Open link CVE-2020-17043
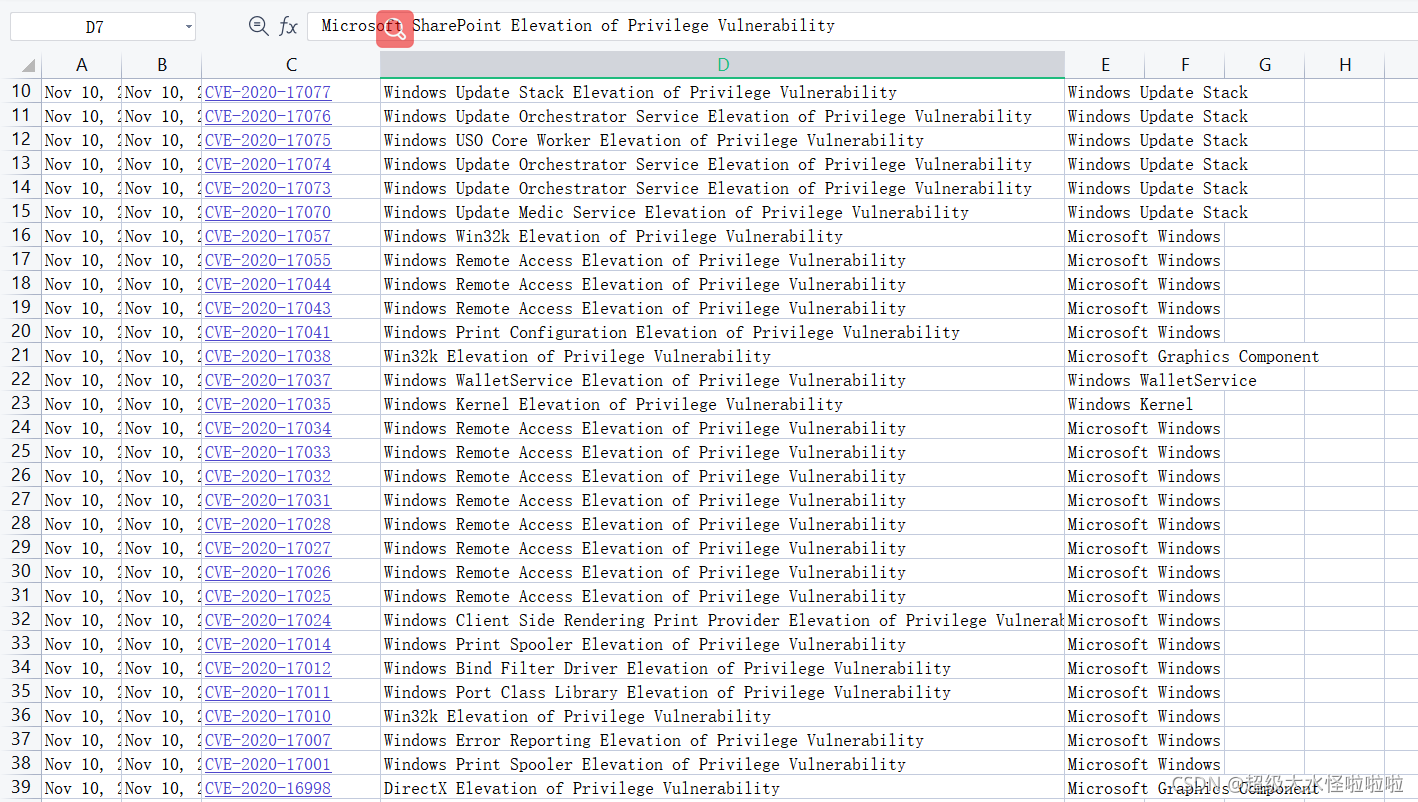The width and height of the screenshot is (1418, 802). pyautogui.click(x=268, y=308)
